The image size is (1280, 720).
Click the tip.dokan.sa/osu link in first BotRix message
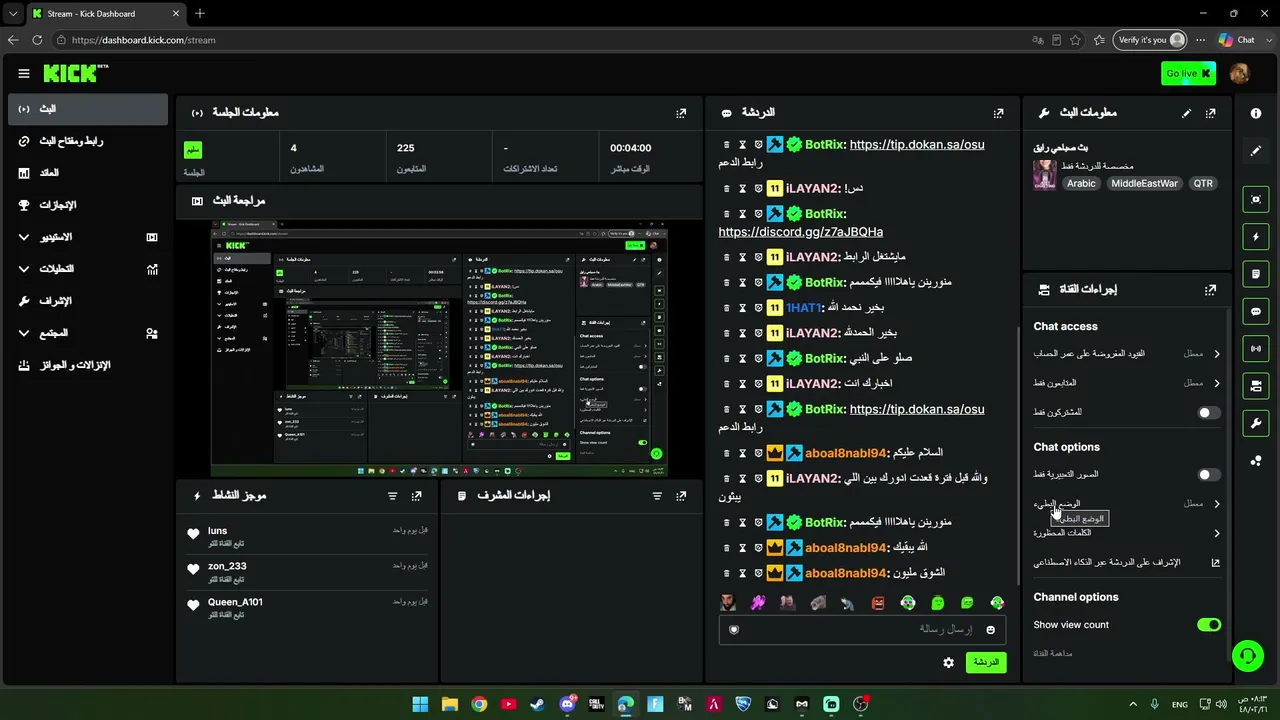tap(917, 145)
